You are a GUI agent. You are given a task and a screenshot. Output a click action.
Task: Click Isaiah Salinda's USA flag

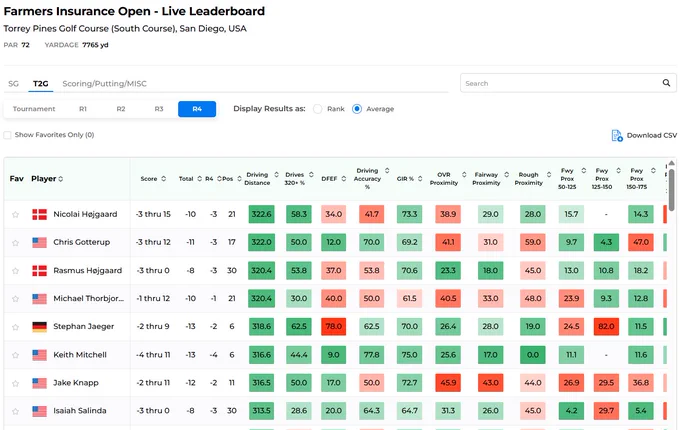point(39,410)
